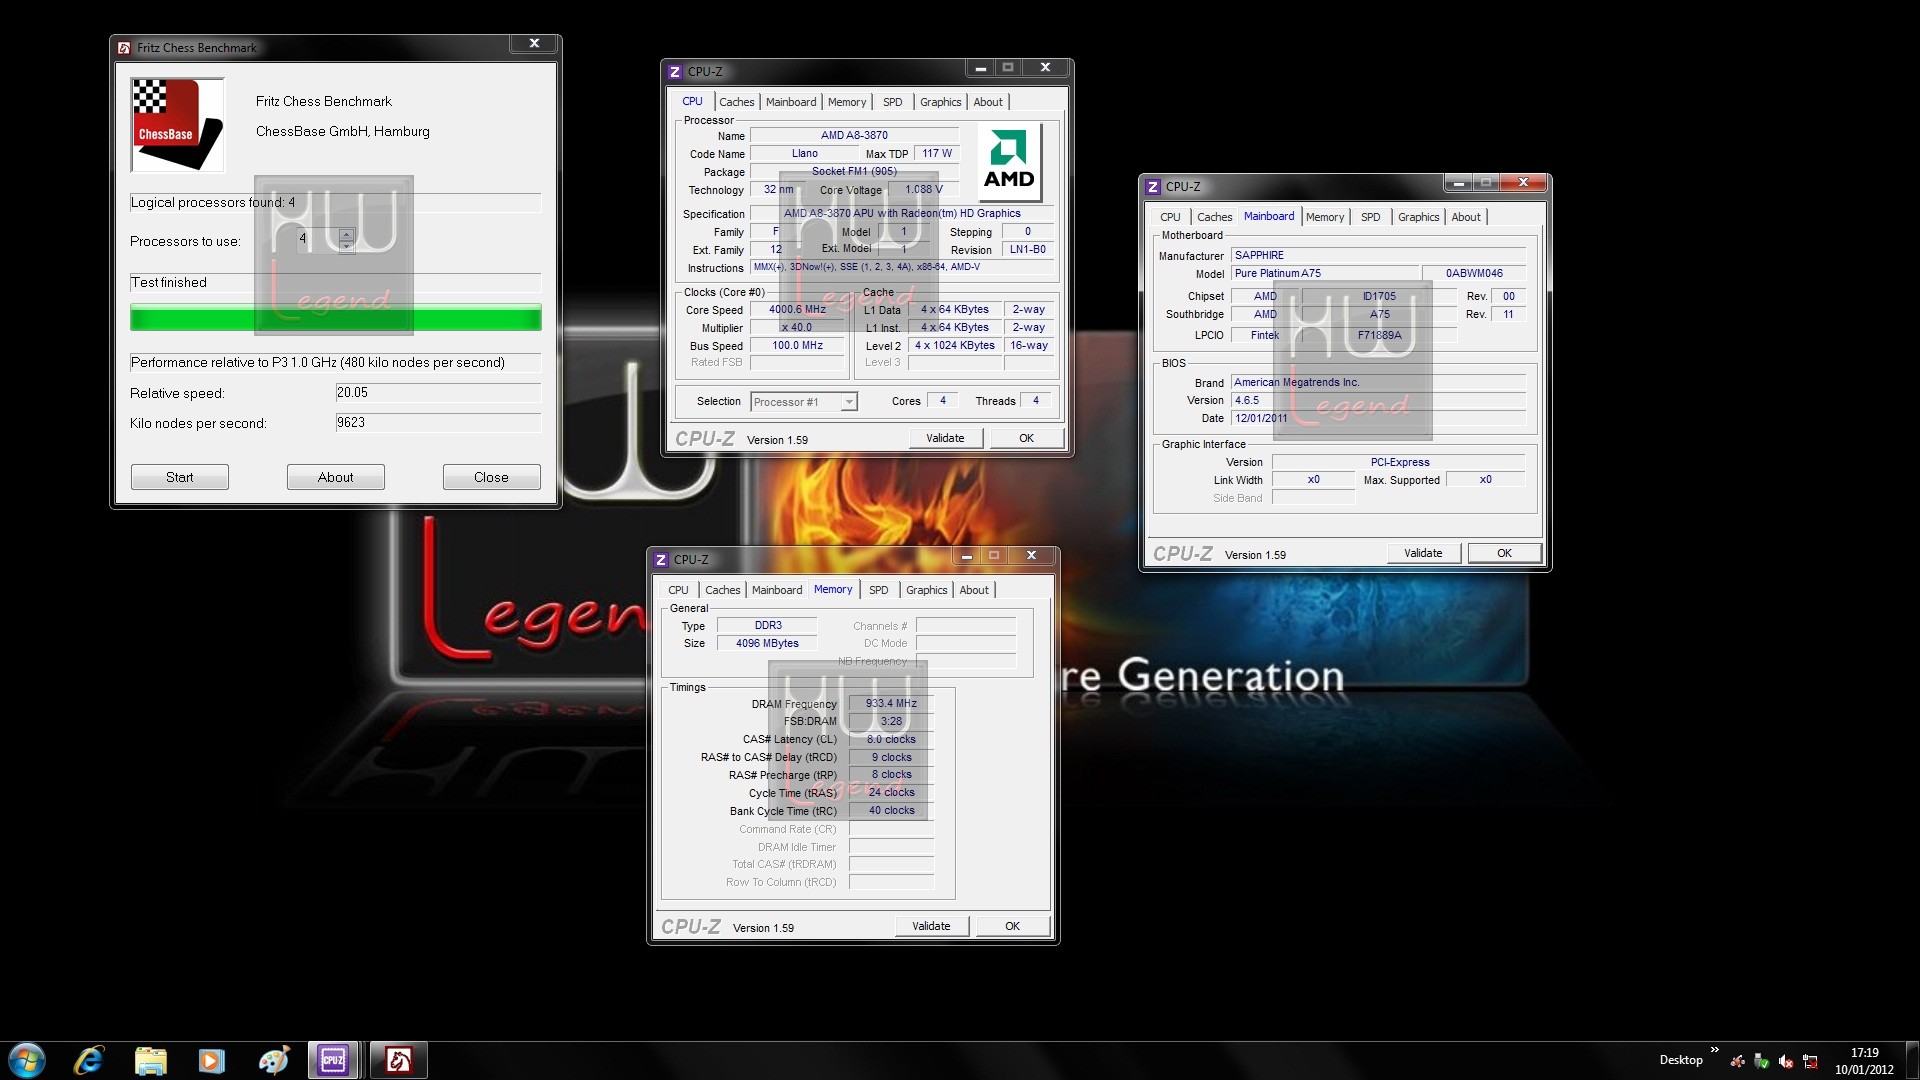This screenshot has width=1920, height=1080.
Task: Click the DRAM Frequency 933.4 MHz value
Action: click(x=891, y=704)
